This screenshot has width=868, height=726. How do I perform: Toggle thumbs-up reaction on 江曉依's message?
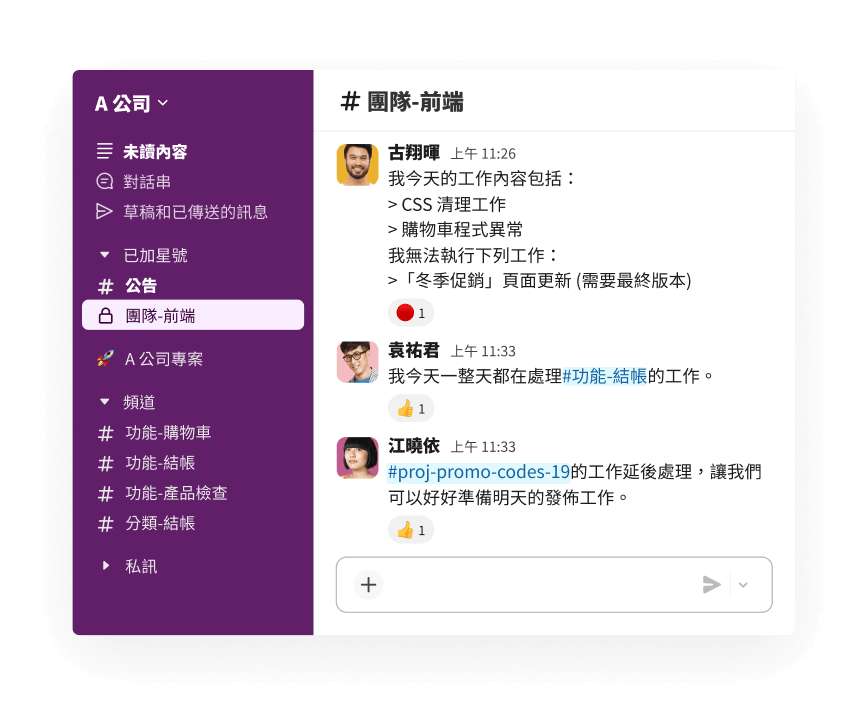411,530
